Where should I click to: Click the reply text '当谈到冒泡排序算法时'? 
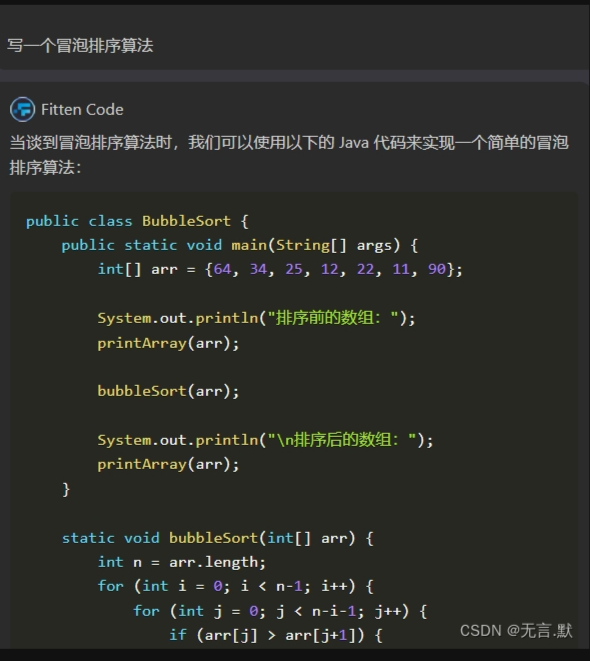[x=91, y=142]
